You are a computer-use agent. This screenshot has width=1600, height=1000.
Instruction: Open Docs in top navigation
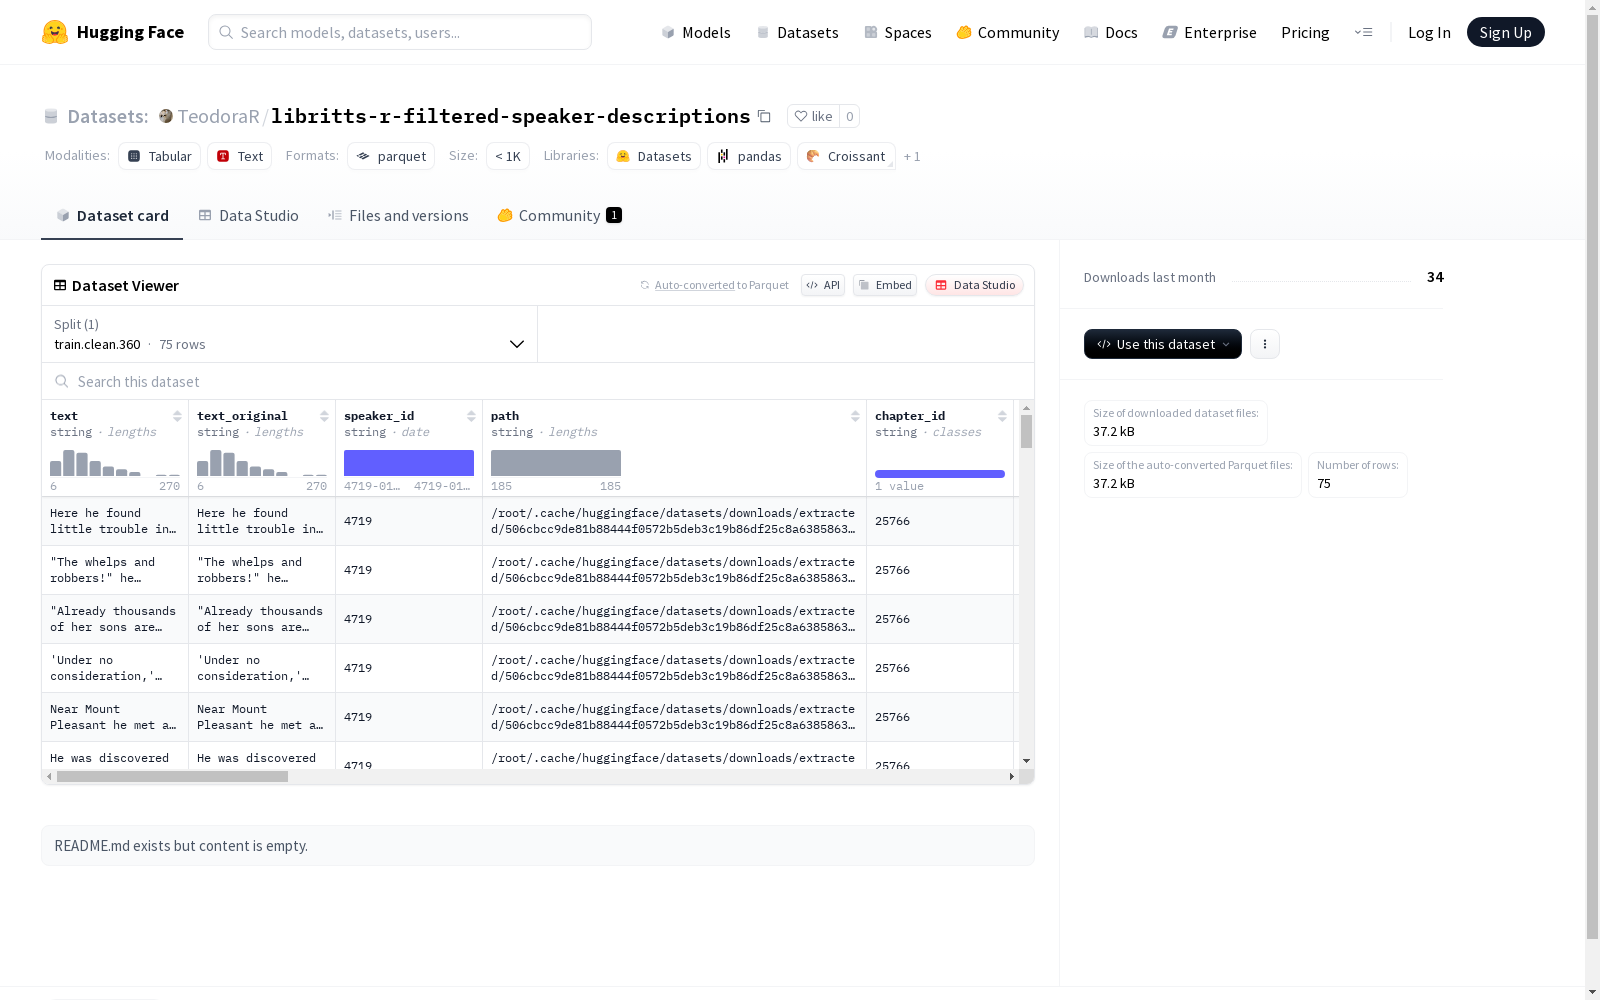1111,32
